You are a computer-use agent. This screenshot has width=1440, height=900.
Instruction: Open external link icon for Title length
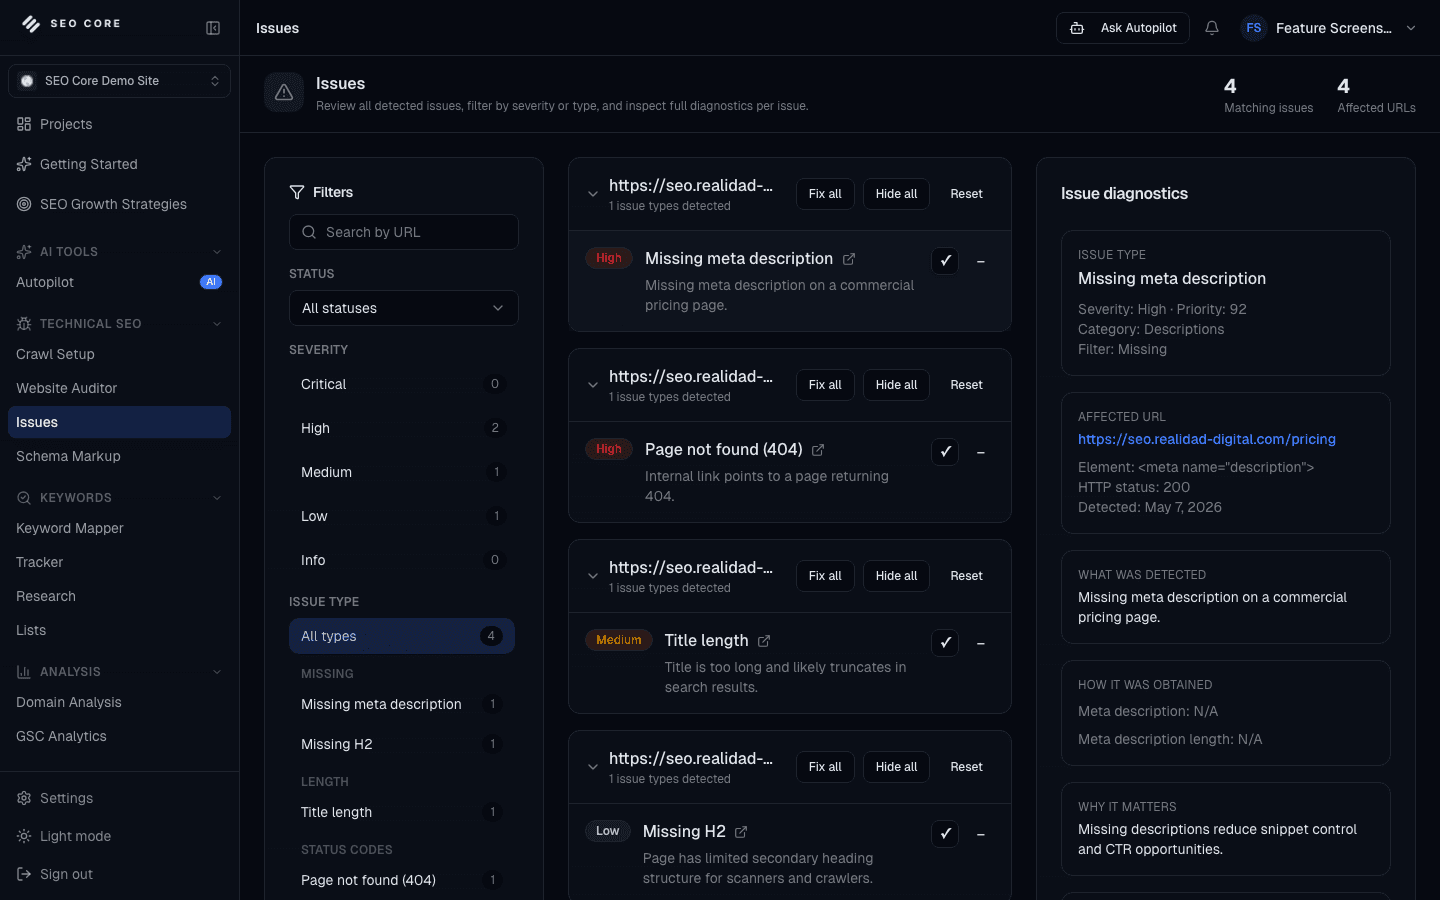[764, 641]
